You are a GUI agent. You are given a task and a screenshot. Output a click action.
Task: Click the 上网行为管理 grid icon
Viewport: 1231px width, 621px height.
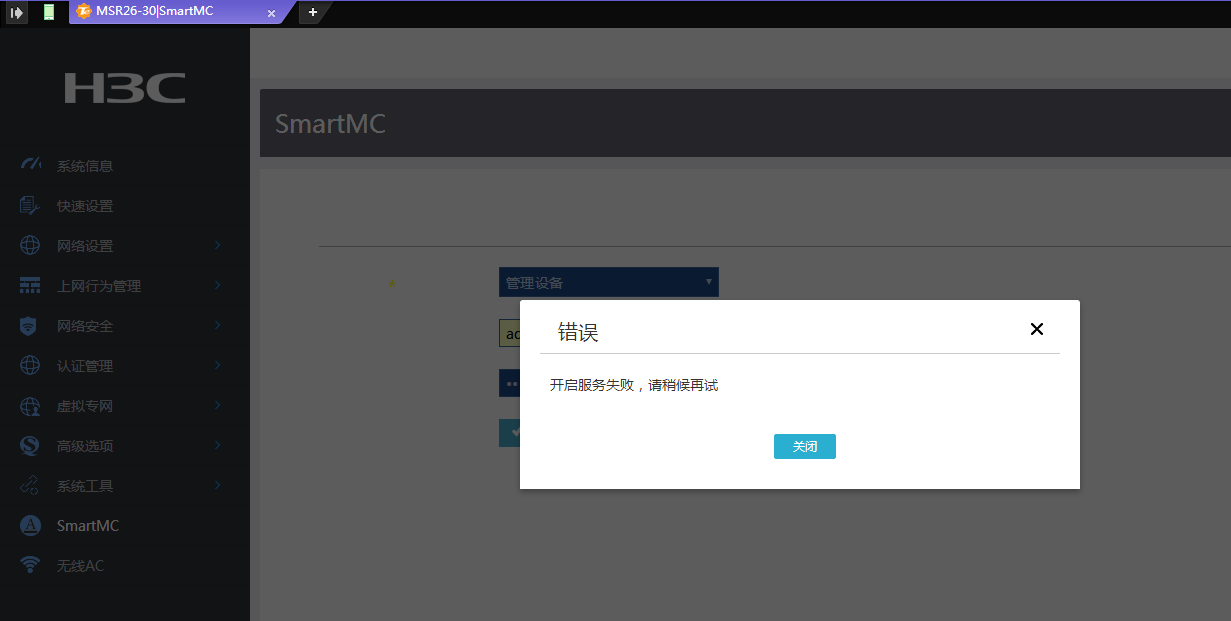click(x=30, y=285)
